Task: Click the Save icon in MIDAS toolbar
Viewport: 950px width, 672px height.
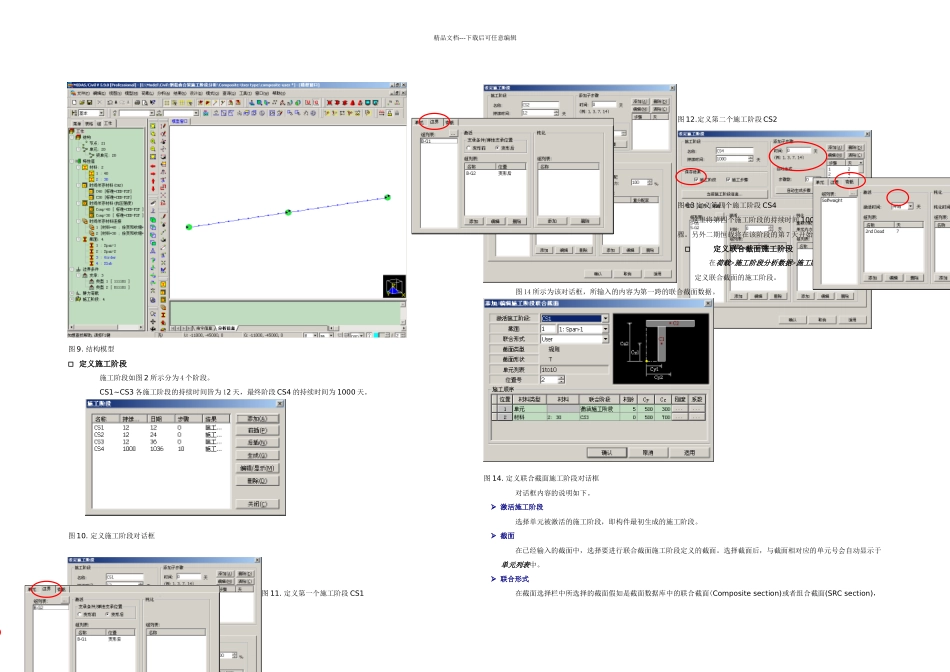Action: (x=87, y=102)
